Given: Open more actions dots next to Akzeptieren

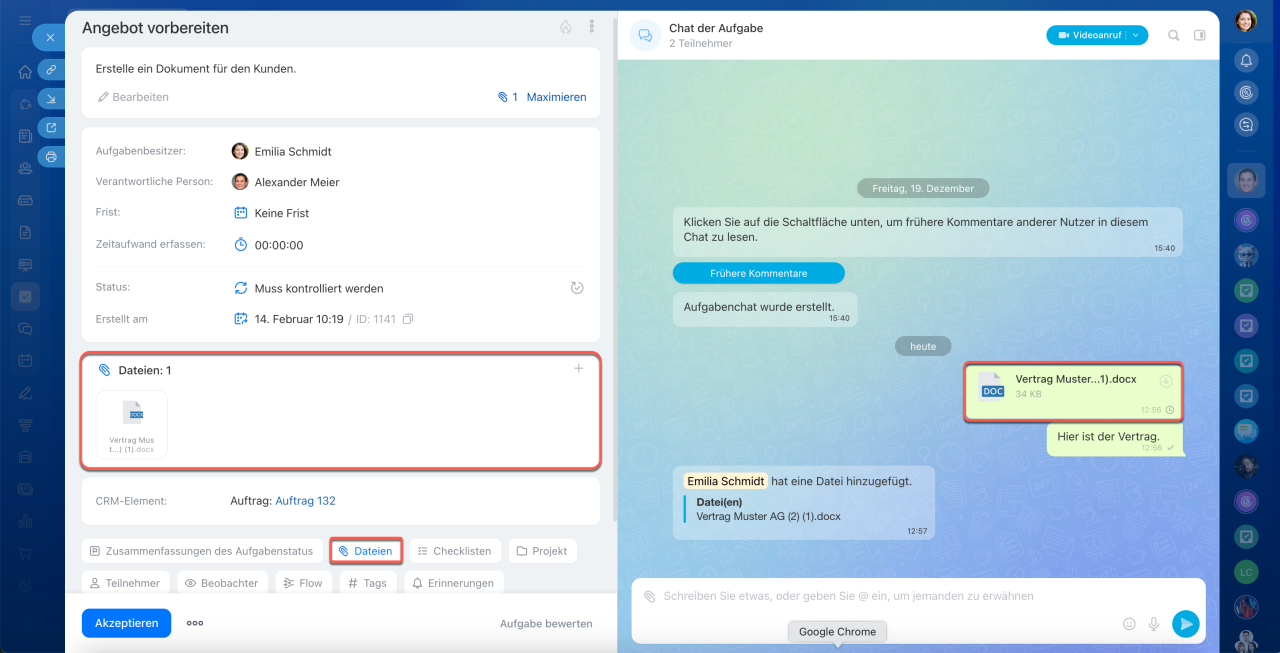Looking at the screenshot, I should click(x=195, y=623).
